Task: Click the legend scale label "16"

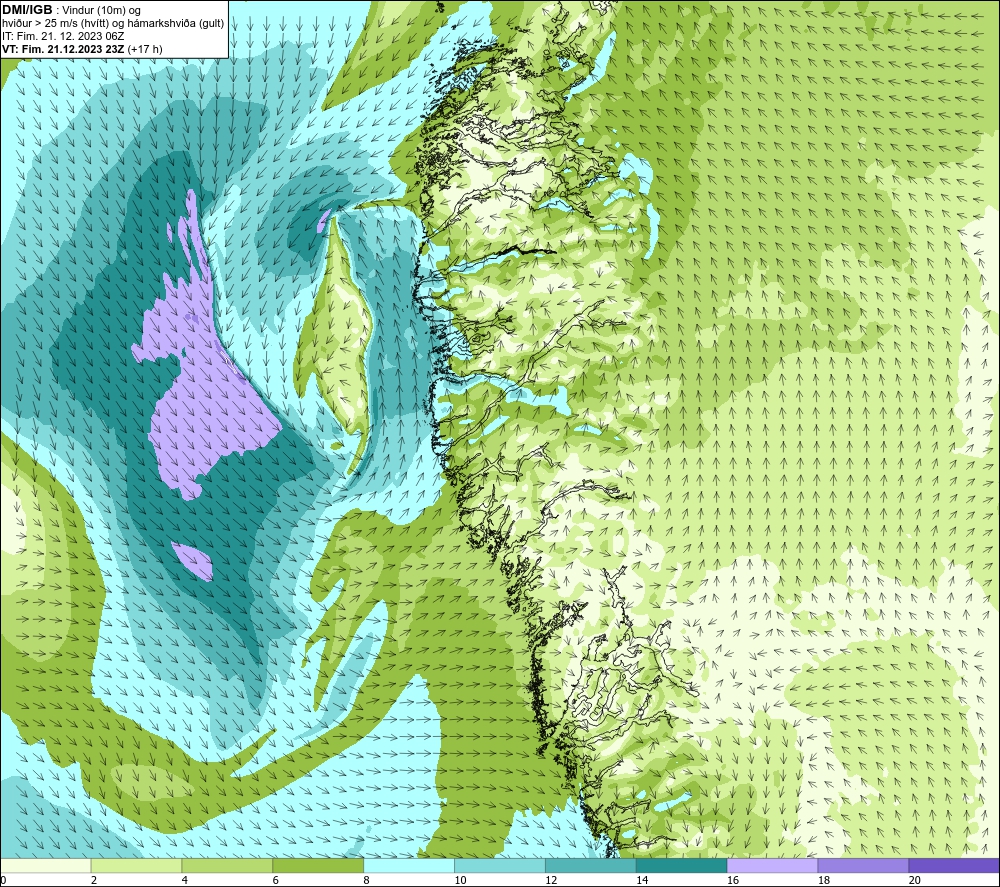Action: coord(733,881)
